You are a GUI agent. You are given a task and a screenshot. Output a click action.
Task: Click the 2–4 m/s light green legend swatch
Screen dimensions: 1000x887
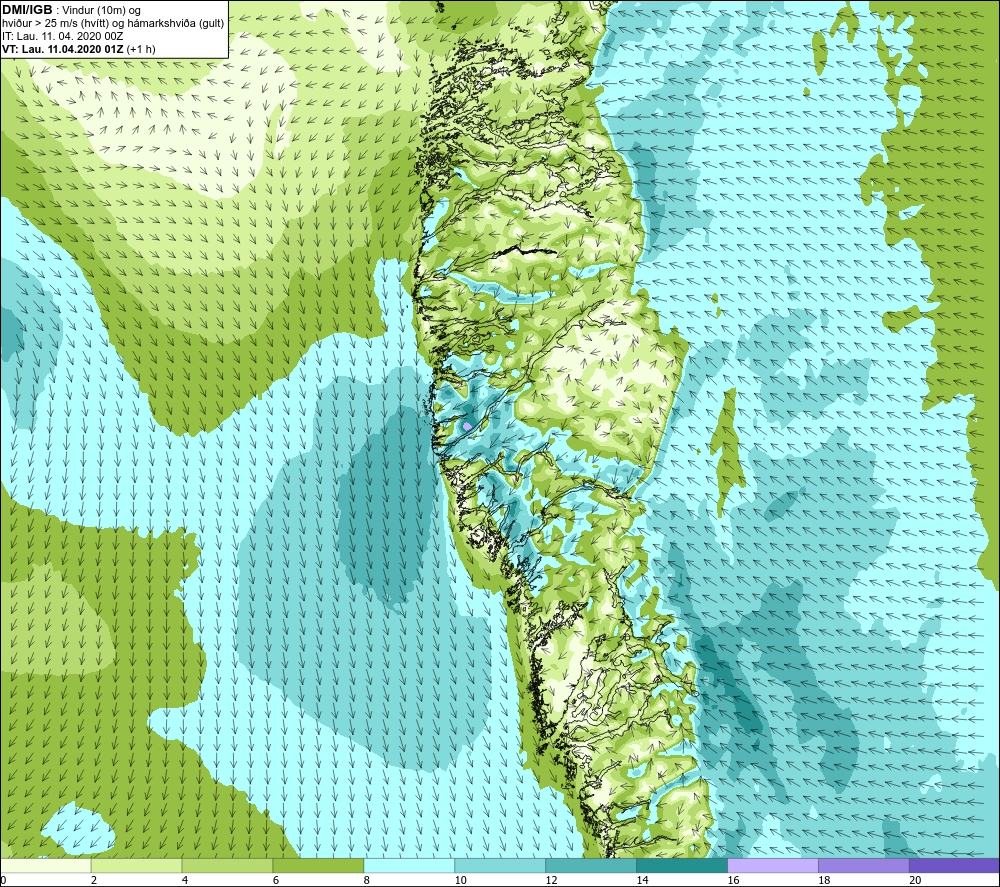pos(136,865)
